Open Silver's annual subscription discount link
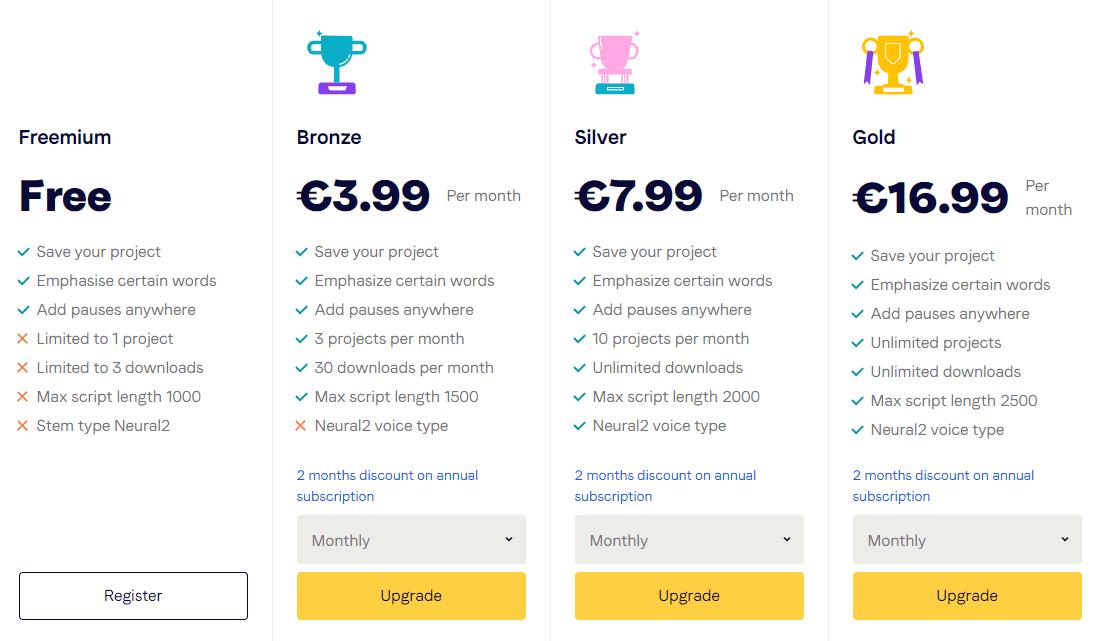The height and width of the screenshot is (641, 1101). tap(665, 485)
